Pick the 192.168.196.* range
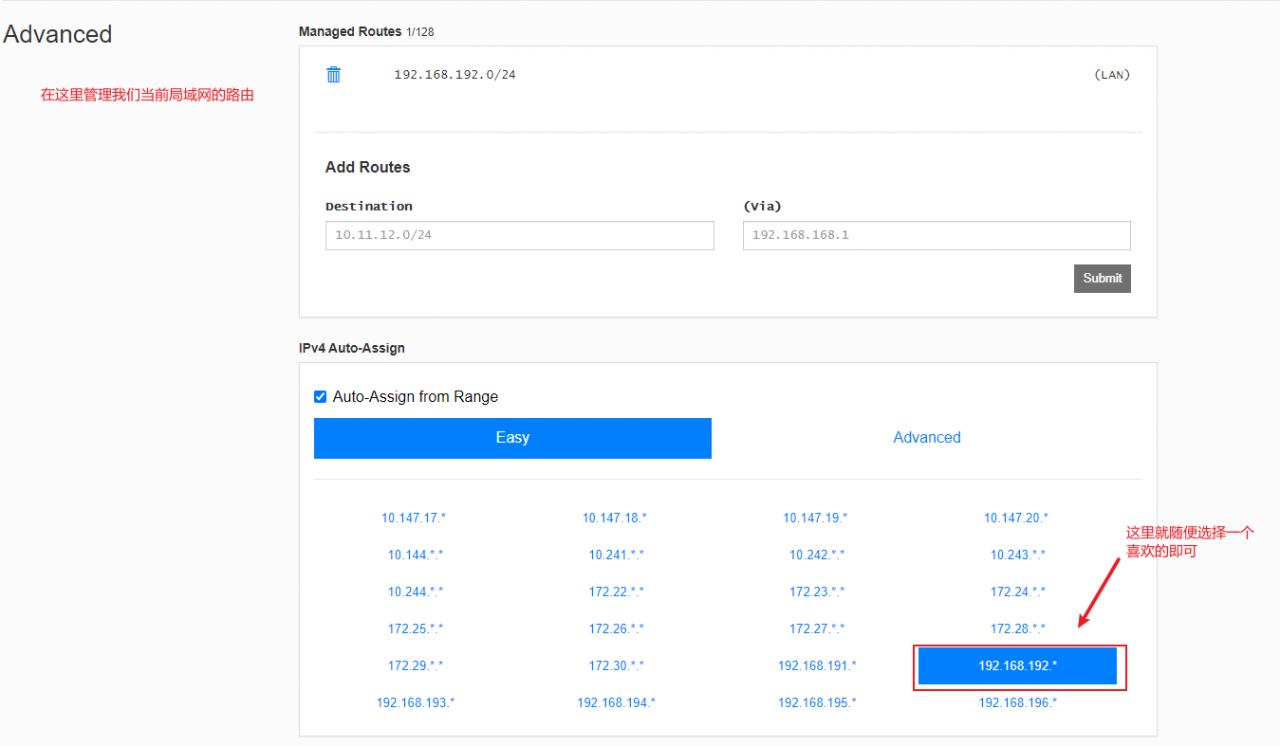Screen dimensions: 1280x746 tap(1017, 703)
